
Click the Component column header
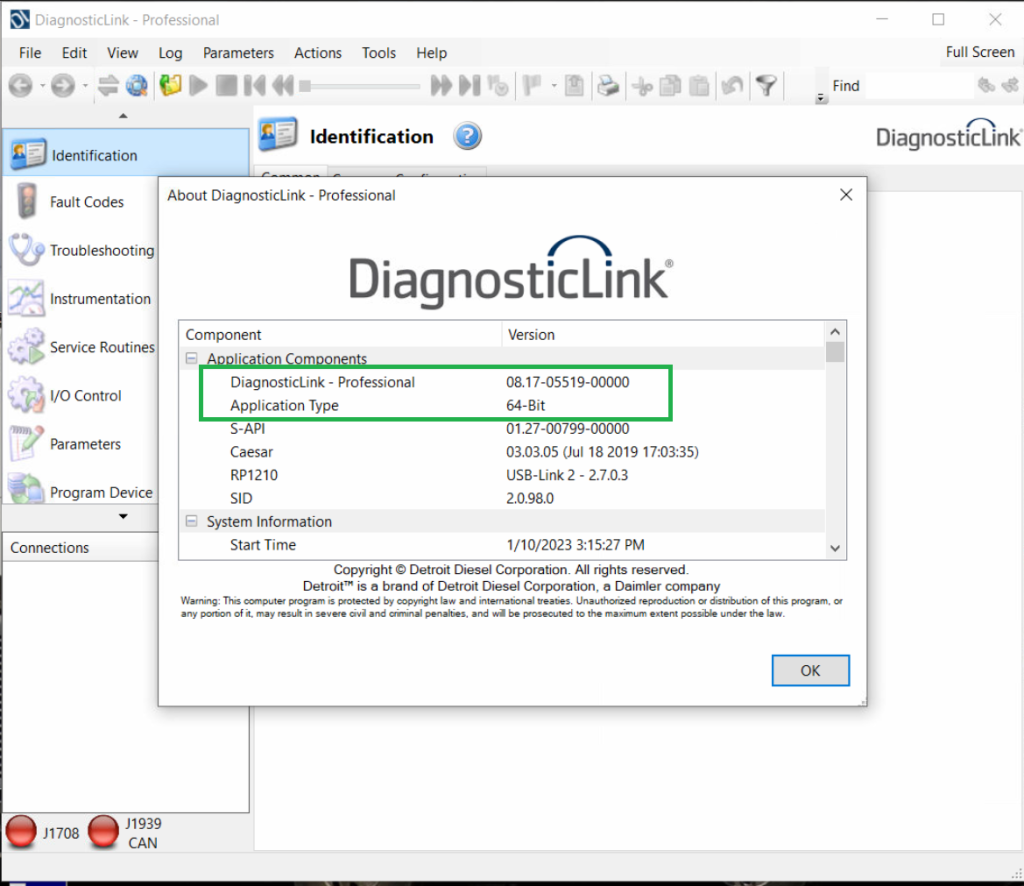340,334
